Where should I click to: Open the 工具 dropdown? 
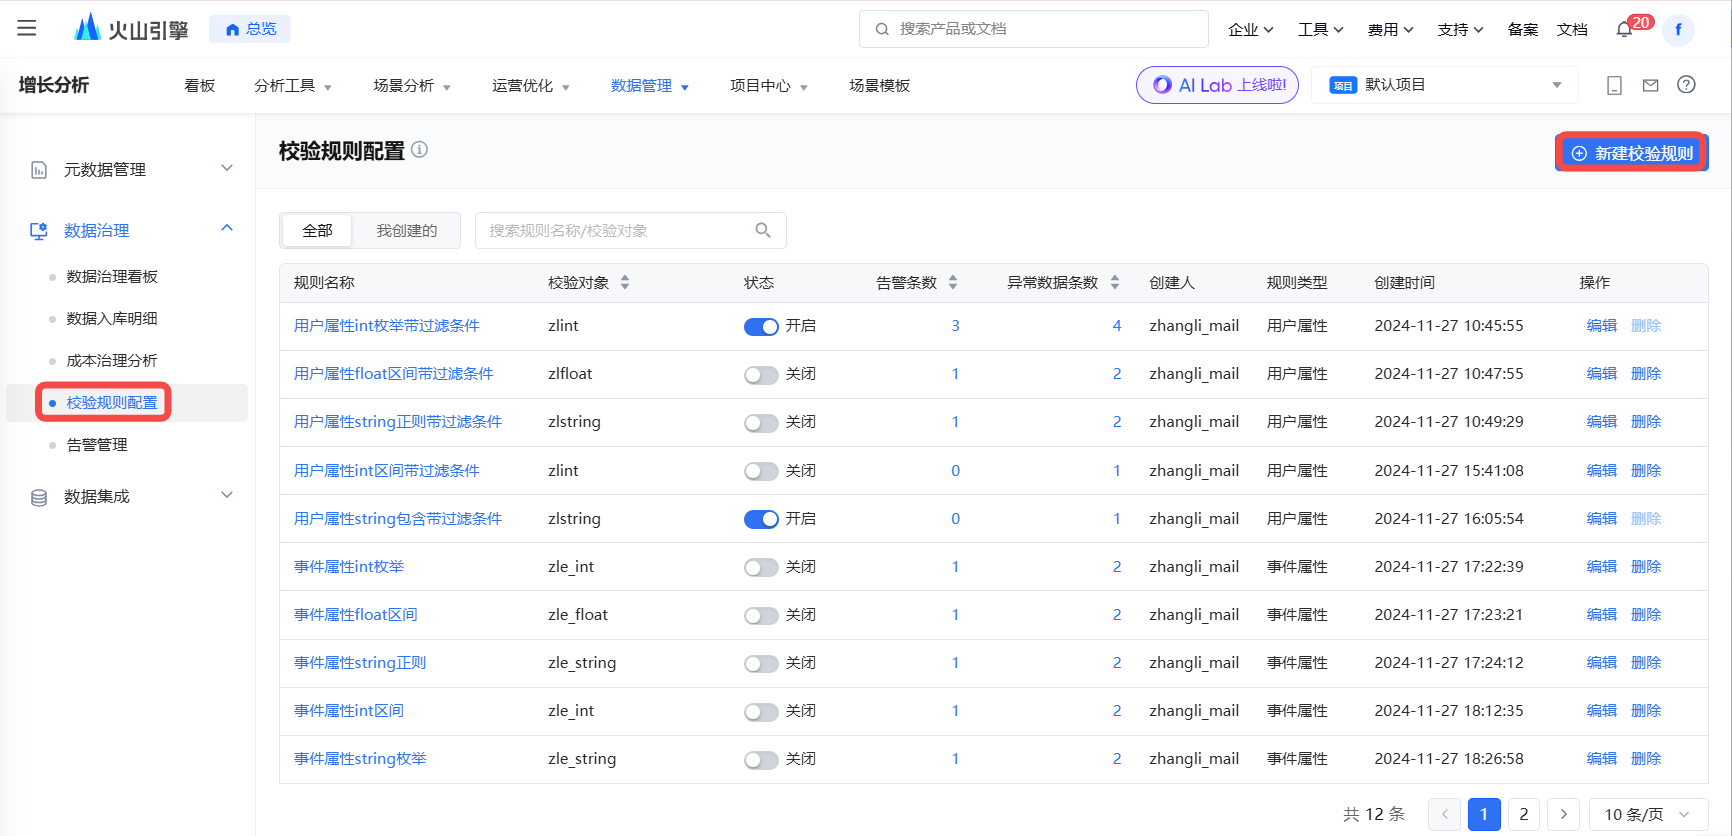click(x=1320, y=29)
